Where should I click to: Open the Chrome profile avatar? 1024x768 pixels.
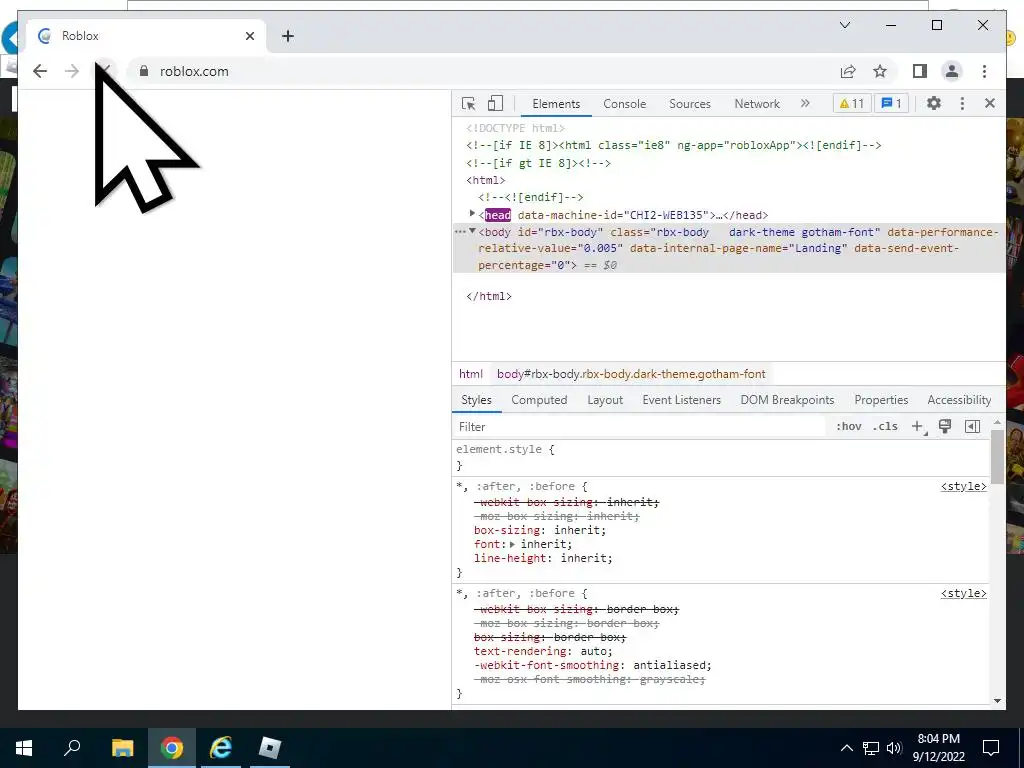point(952,71)
